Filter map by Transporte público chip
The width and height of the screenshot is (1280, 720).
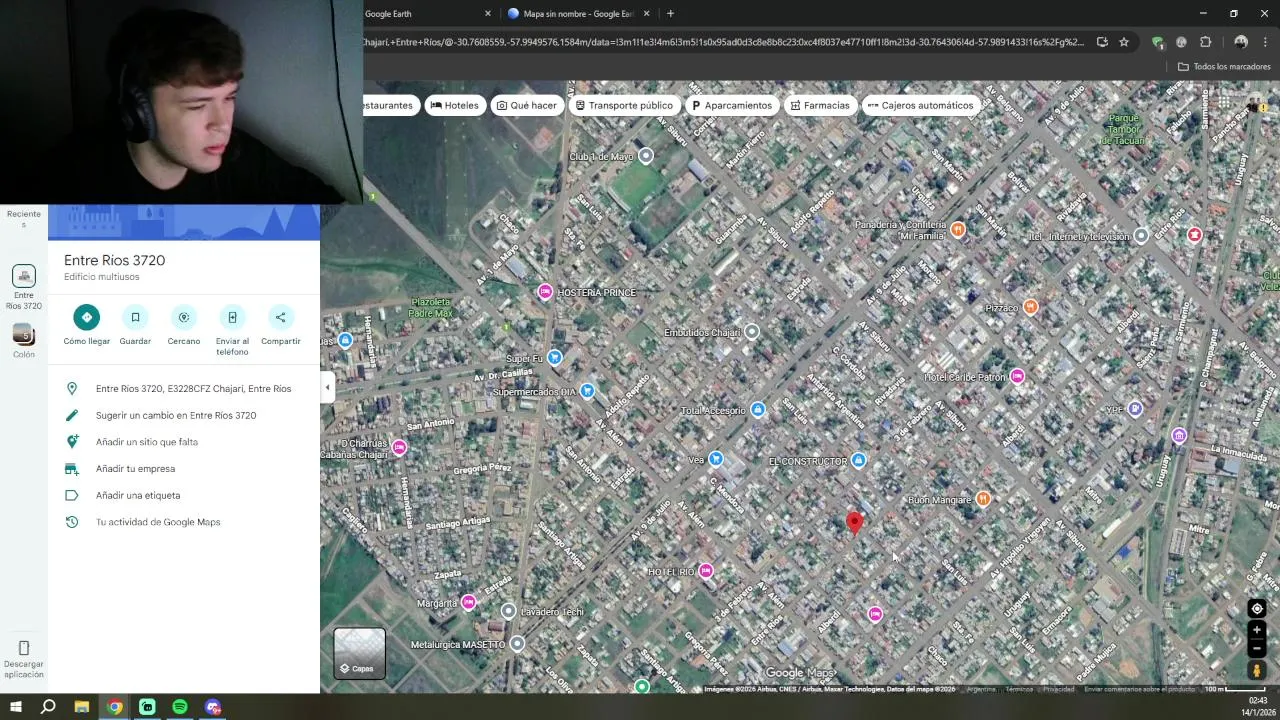point(623,105)
